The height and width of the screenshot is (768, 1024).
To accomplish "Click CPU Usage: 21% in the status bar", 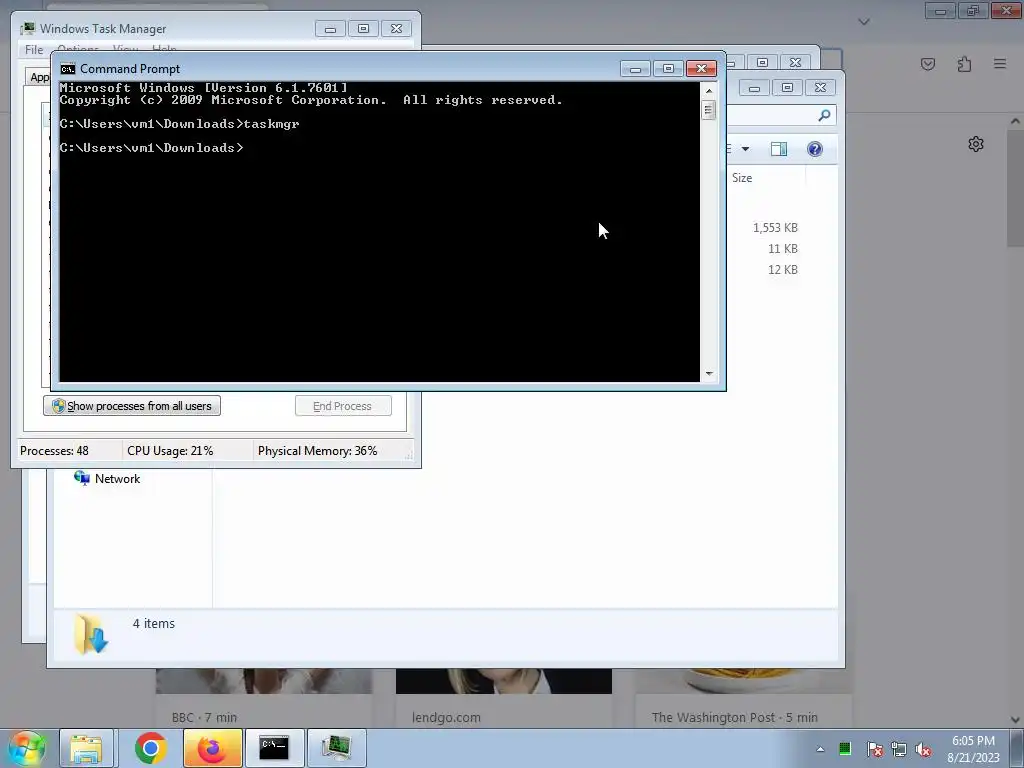I will click(170, 451).
